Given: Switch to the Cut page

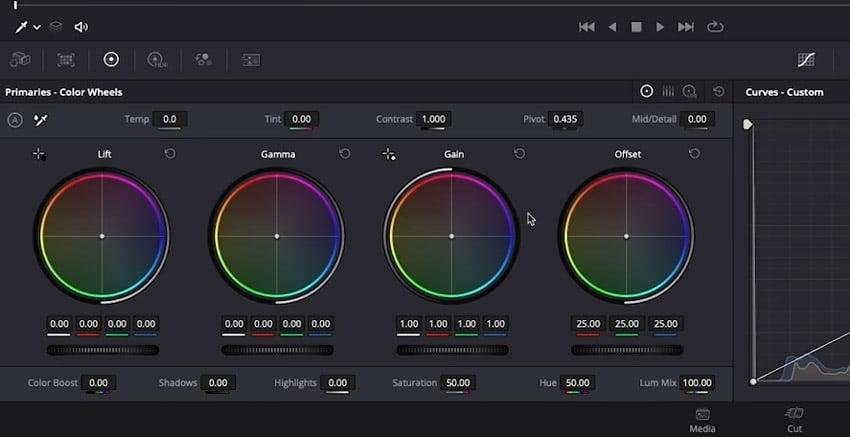Looking at the screenshot, I should (794, 421).
